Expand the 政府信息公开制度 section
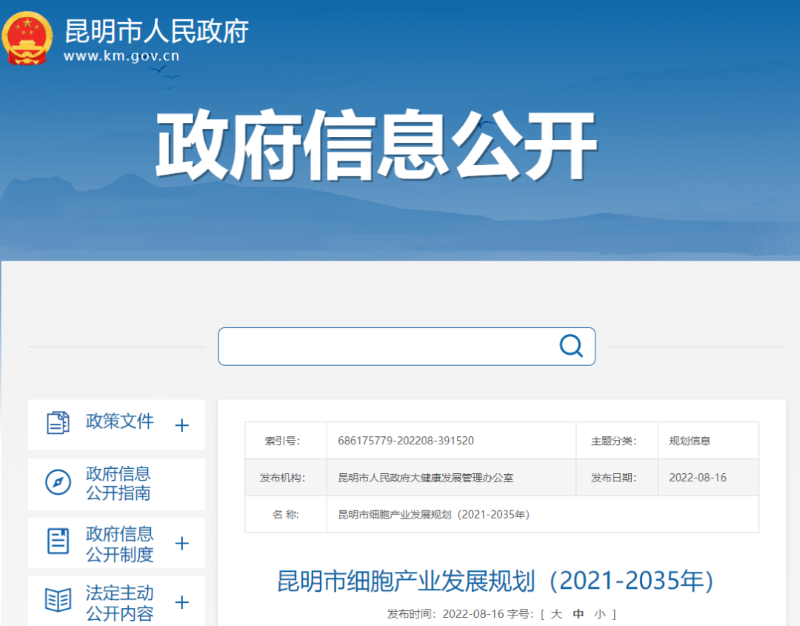The width and height of the screenshot is (800, 626). tap(182, 543)
